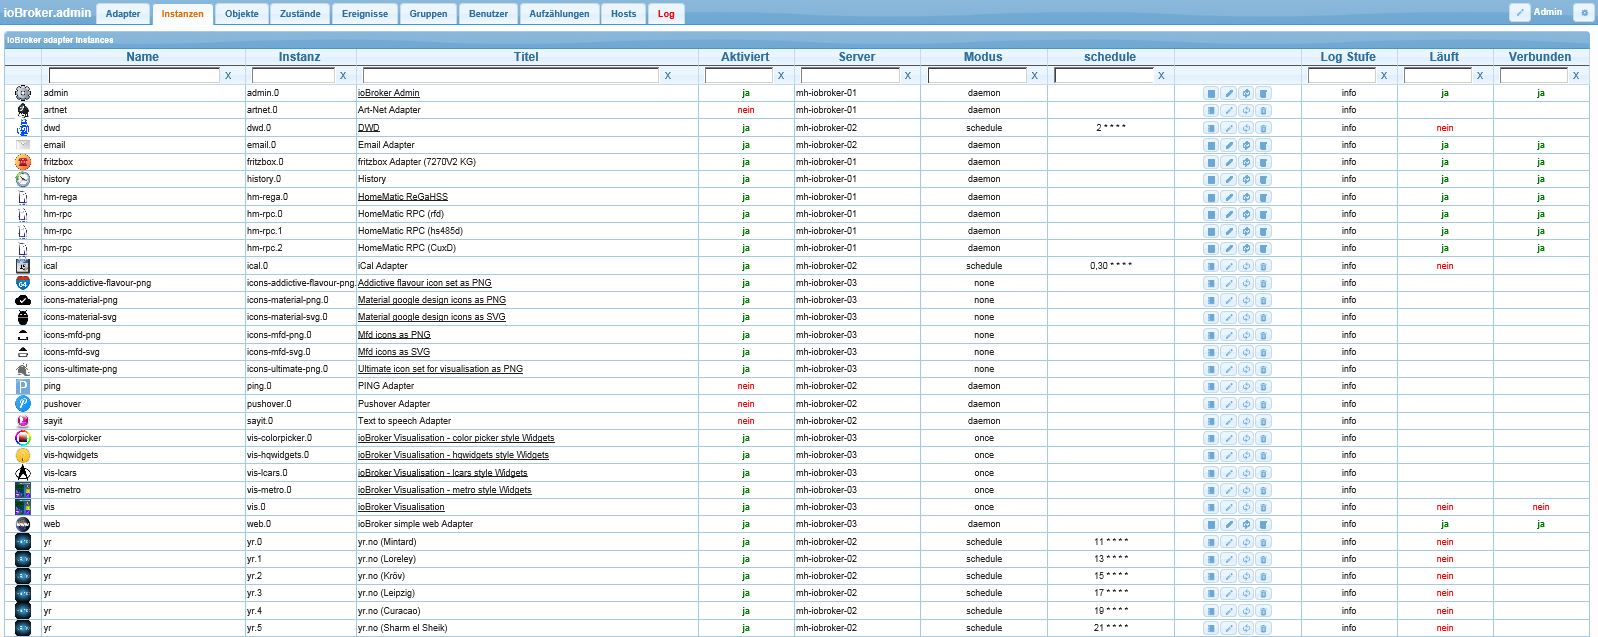Click edit pencil icon in admin row
The height and width of the screenshot is (637, 1598).
[1229, 93]
